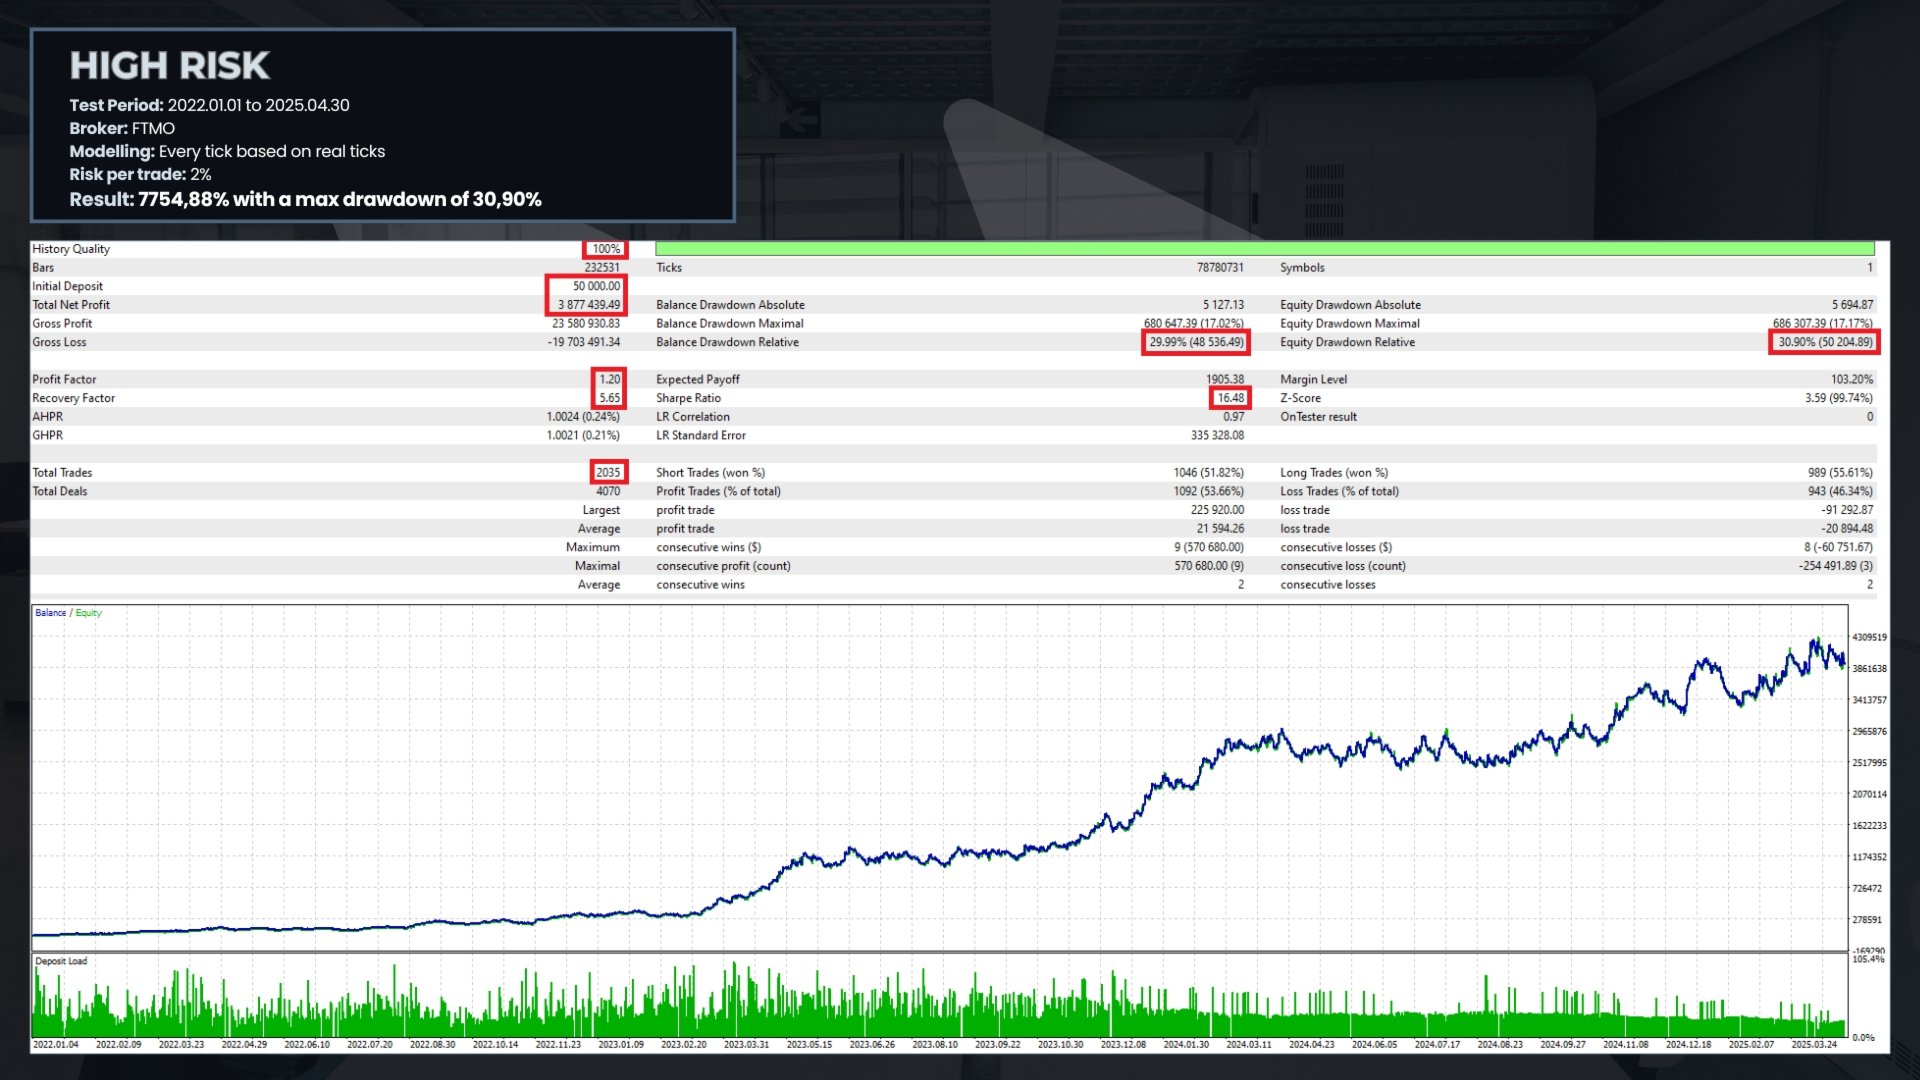1920x1080 pixels.
Task: Click the HIGH RISK heading
Action: tap(169, 66)
